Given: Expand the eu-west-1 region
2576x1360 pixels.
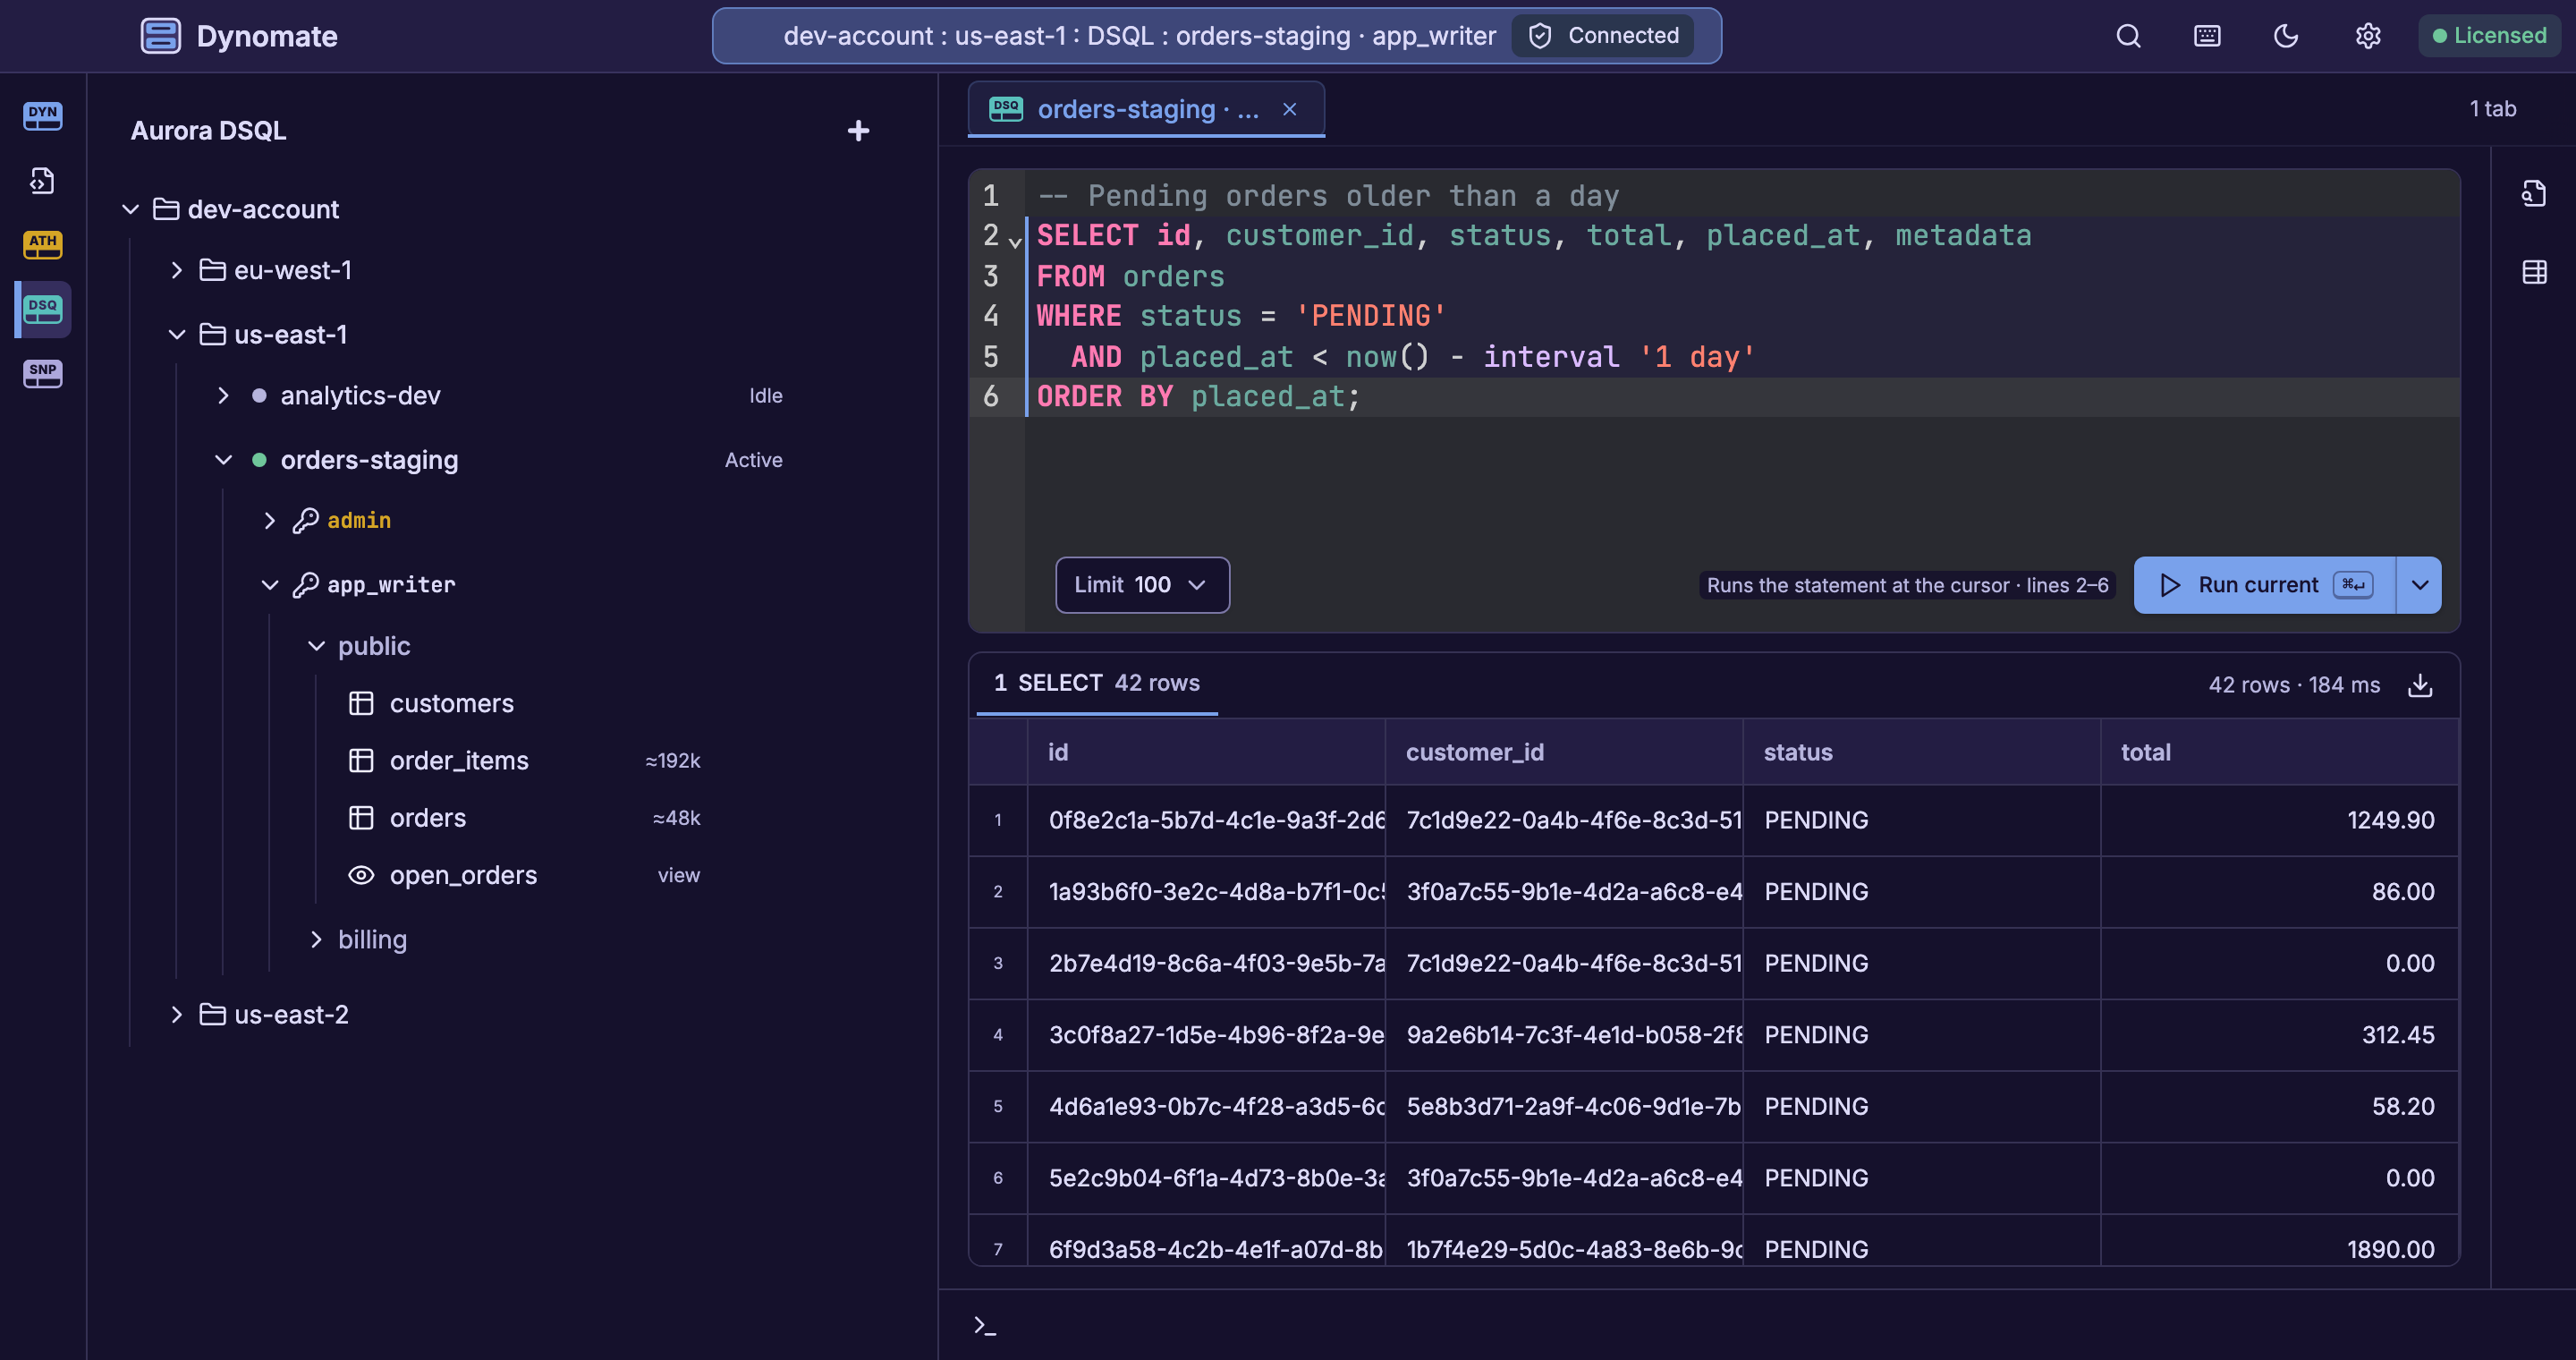Looking at the screenshot, I should [176, 270].
